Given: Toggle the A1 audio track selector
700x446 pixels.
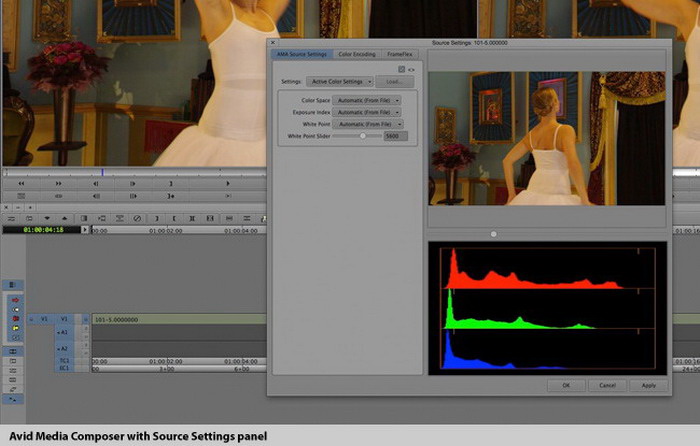Looking at the screenshot, I should coord(62,331).
